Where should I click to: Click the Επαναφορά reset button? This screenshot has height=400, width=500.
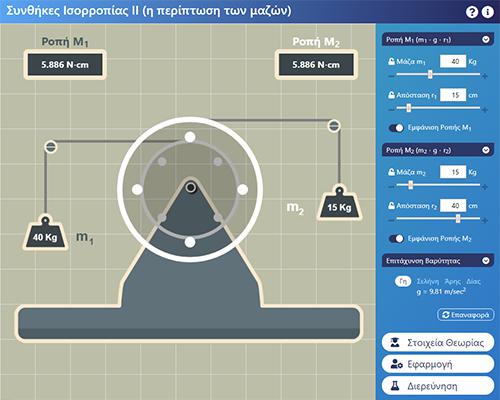point(466,315)
